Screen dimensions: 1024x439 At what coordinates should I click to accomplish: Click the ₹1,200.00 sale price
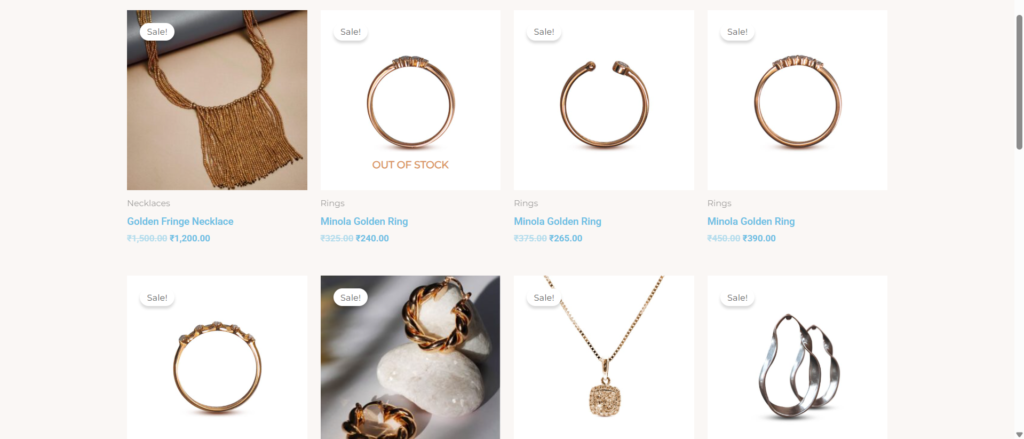[190, 238]
